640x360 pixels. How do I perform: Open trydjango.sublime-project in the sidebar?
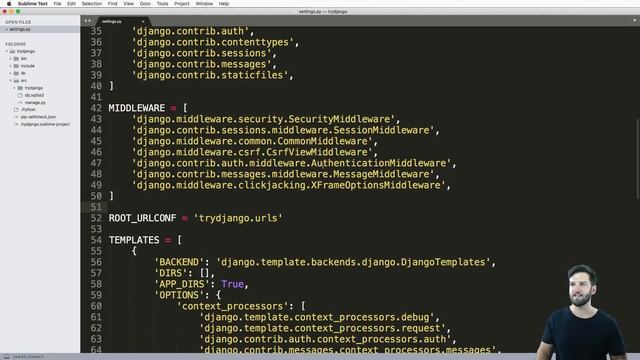tap(45, 124)
